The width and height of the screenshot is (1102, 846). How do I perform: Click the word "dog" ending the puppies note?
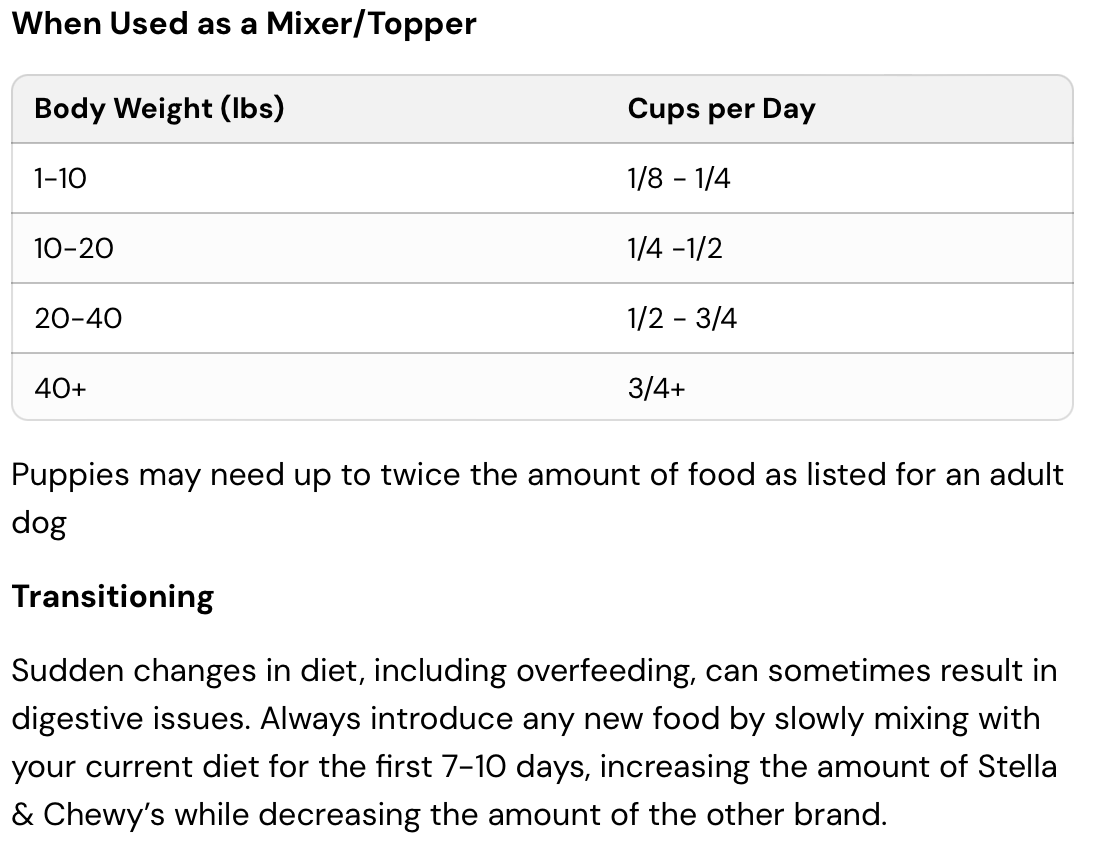click(x=38, y=524)
